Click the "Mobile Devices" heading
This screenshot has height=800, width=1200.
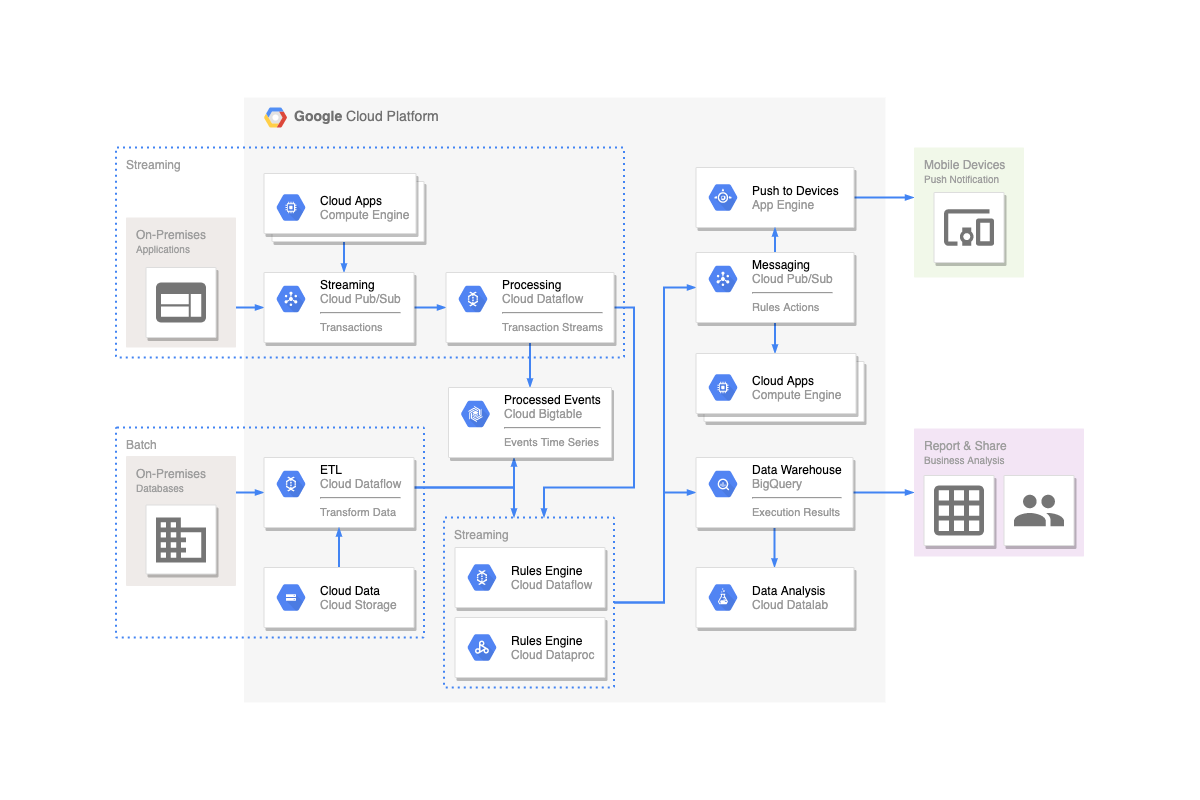(x=964, y=165)
